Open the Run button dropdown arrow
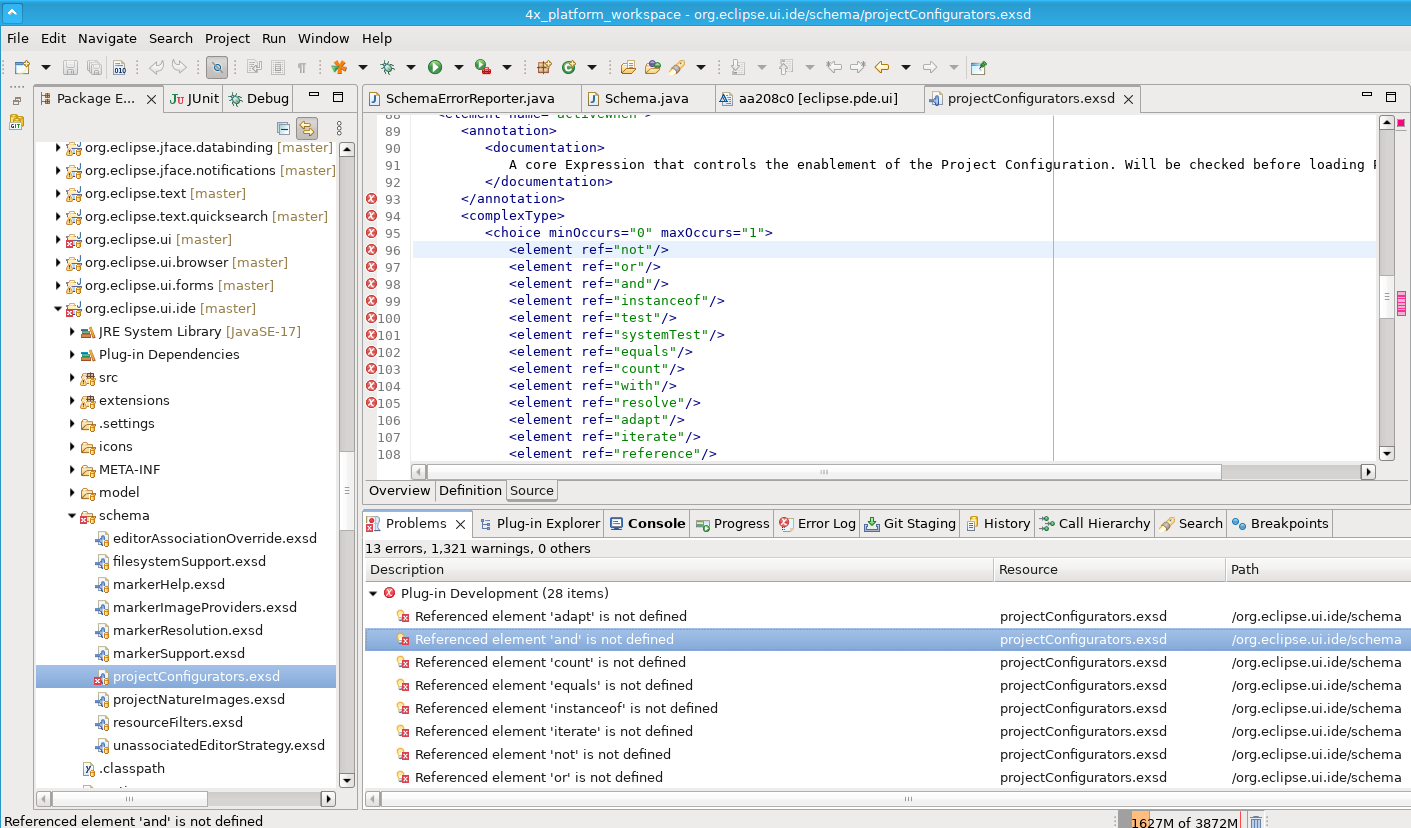This screenshot has width=1411, height=828. pyautogui.click(x=459, y=67)
